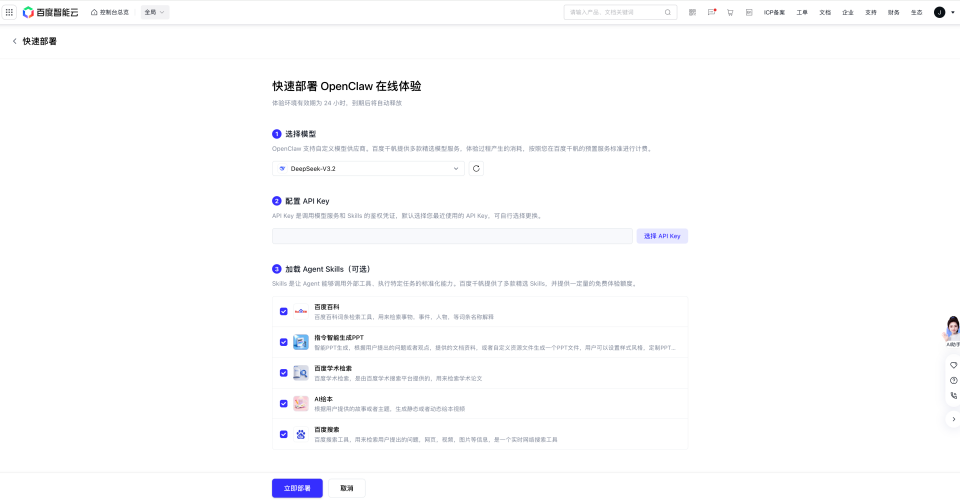
Task: Go back with the 快速部署 arrow
Action: click(x=15, y=41)
